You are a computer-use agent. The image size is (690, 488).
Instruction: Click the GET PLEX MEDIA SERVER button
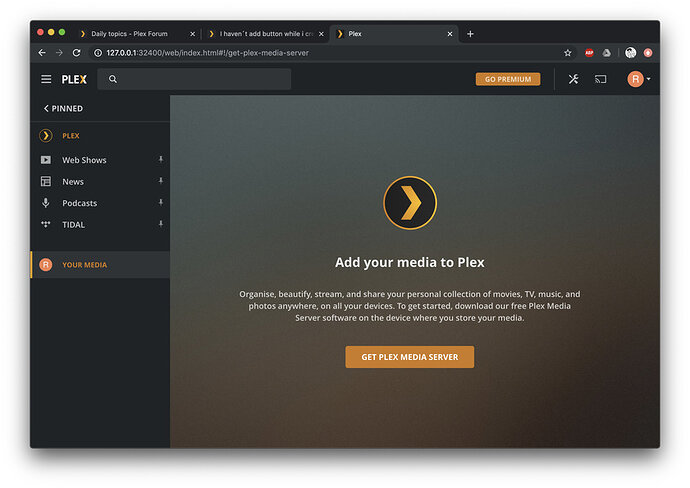pos(410,357)
